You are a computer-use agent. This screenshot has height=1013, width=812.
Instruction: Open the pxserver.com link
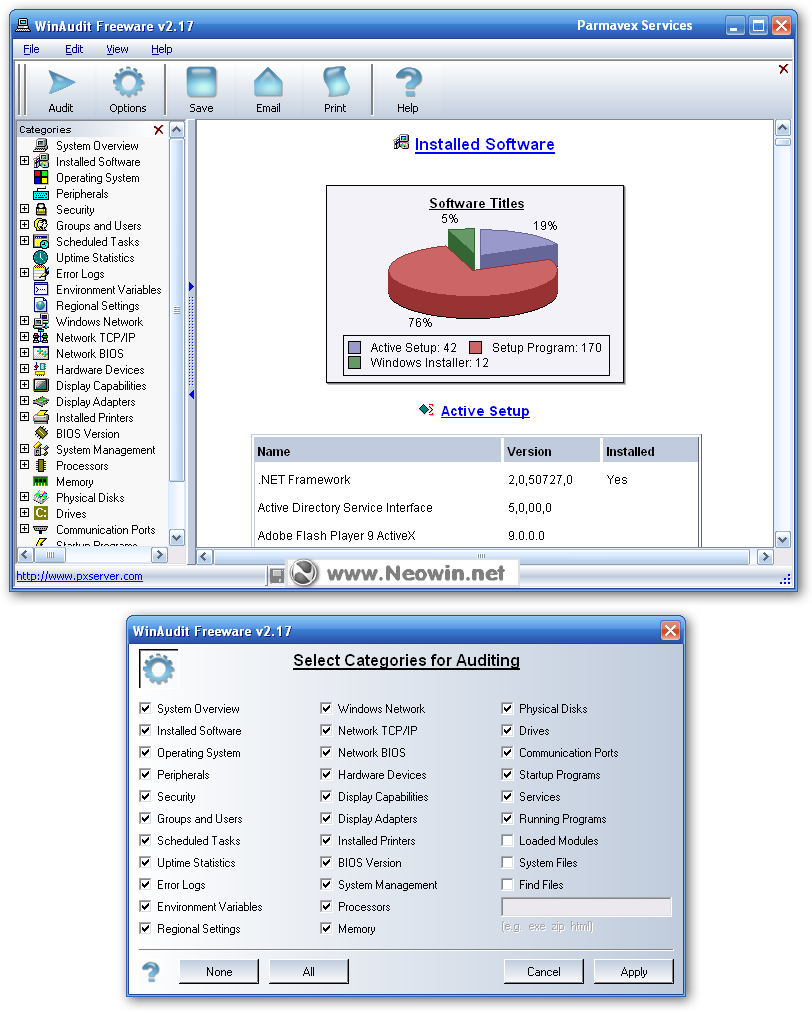point(79,576)
